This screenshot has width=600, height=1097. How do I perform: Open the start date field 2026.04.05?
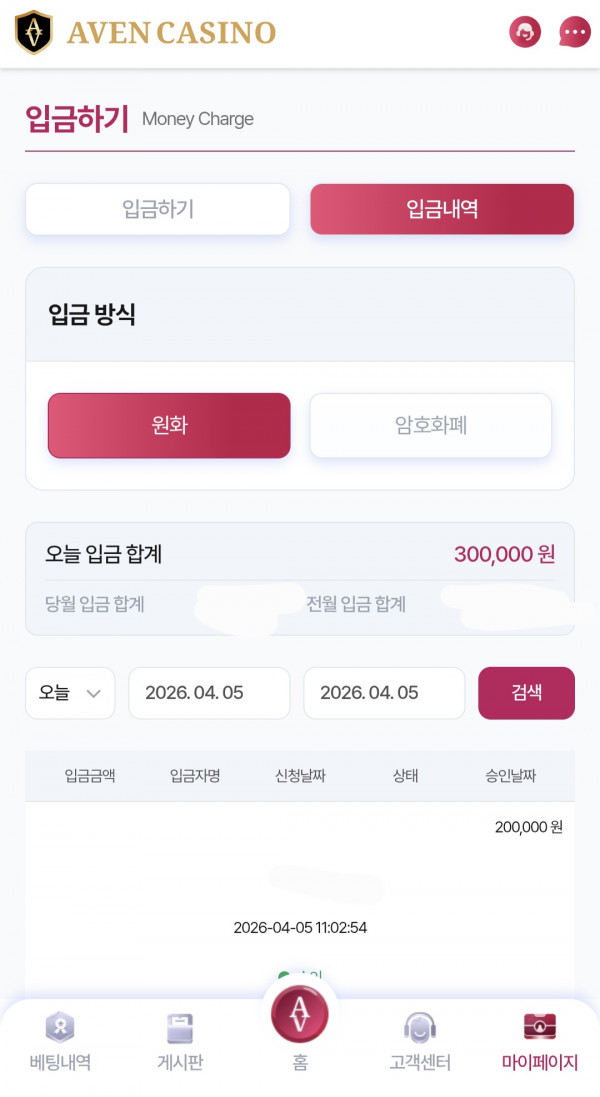click(x=209, y=692)
